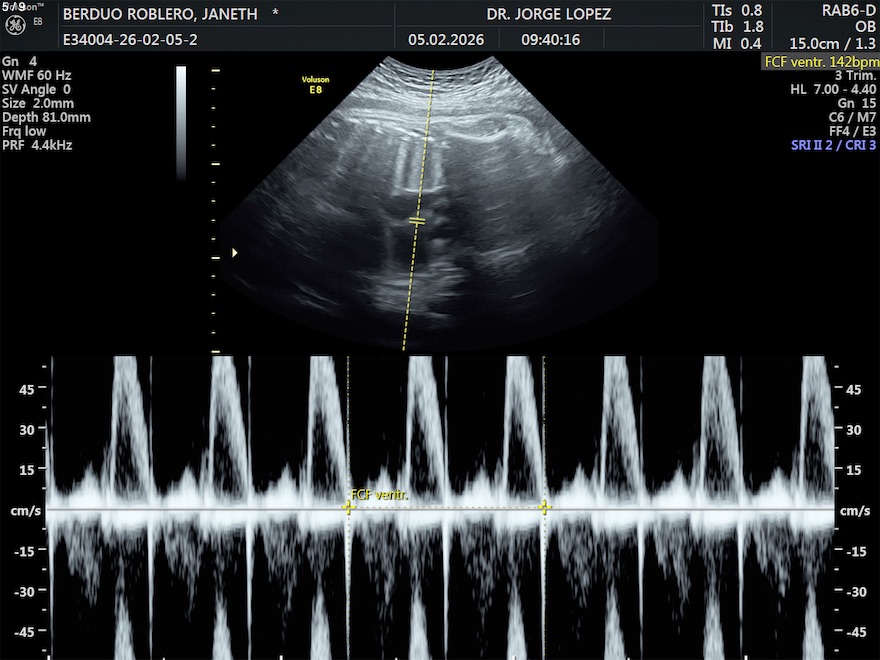
Task: Click the 3 Trim. preset label
Action: (855, 75)
